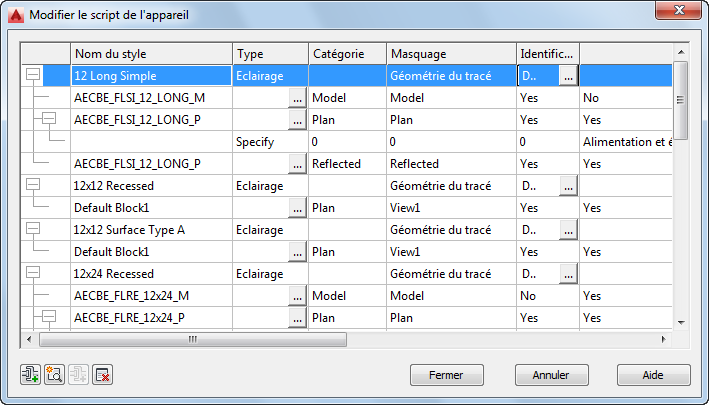Click the add device style icon
Viewport: 709px width, 405px height.
coord(30,375)
